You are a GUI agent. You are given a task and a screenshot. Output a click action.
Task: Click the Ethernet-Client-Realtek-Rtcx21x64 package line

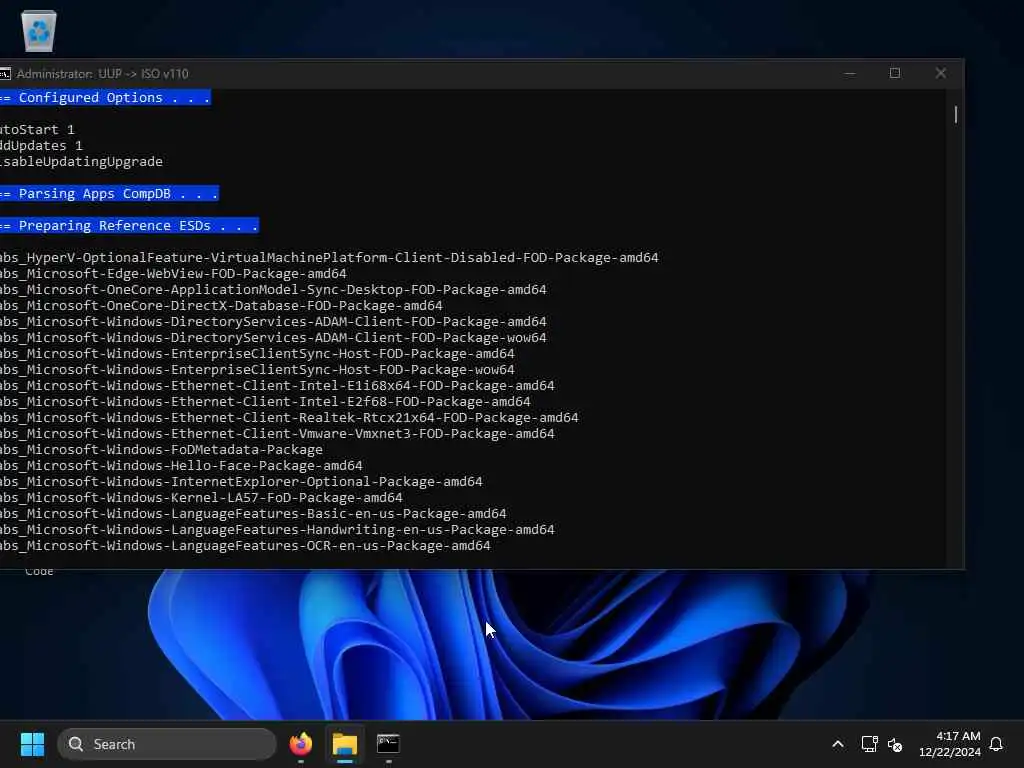[289, 417]
